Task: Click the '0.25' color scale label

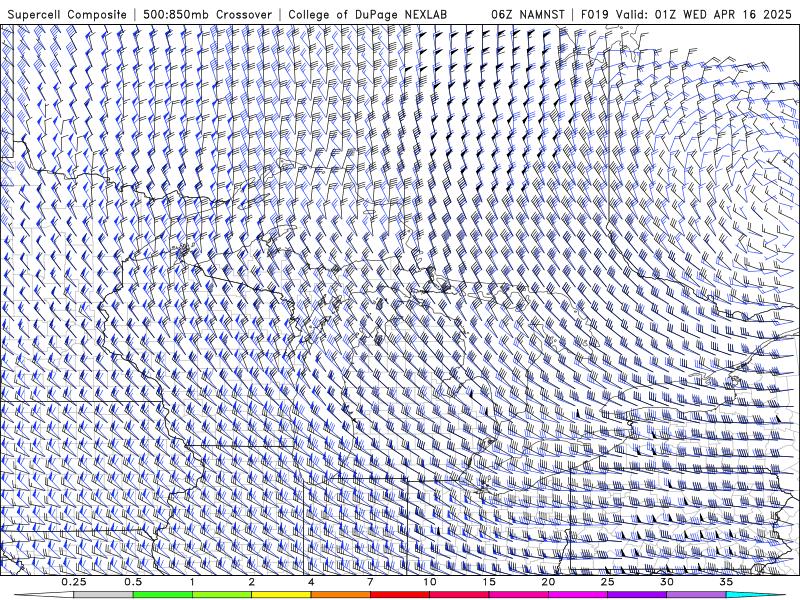Action: pyautogui.click(x=74, y=582)
